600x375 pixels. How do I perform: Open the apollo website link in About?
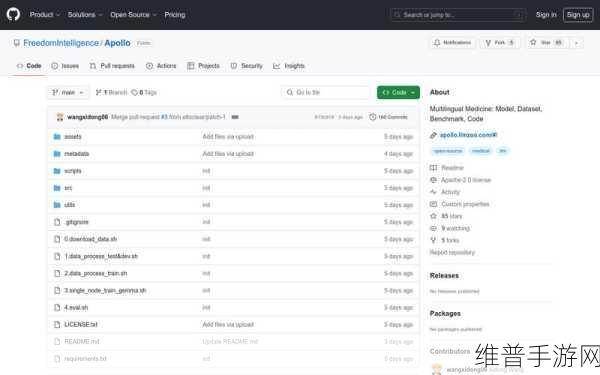point(468,135)
